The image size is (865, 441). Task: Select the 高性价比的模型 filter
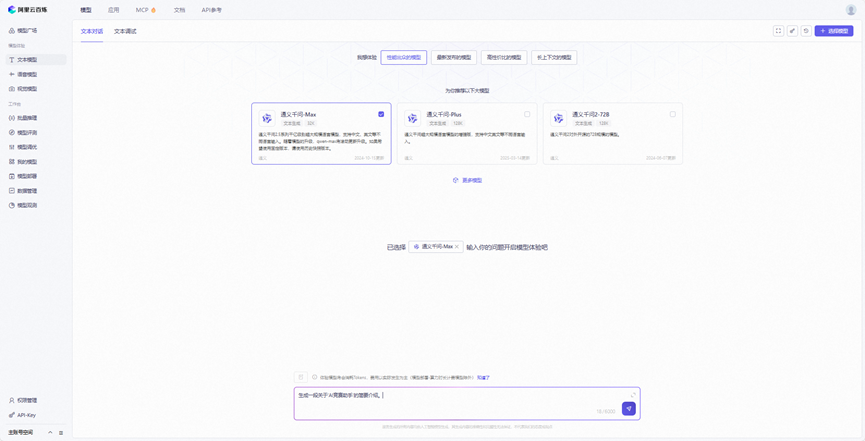click(504, 57)
